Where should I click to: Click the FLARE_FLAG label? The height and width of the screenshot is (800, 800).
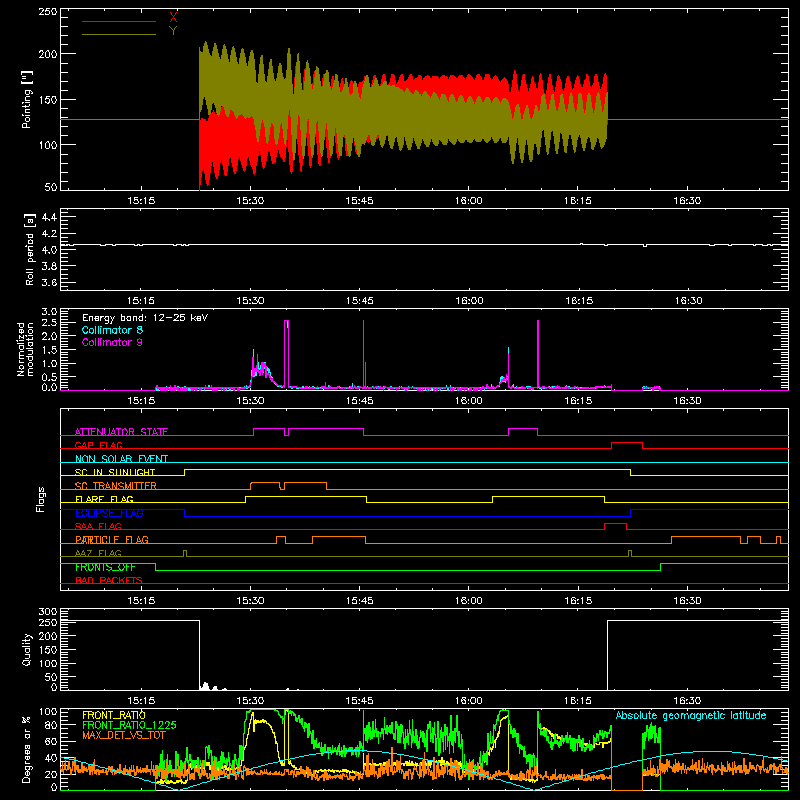tap(104, 499)
